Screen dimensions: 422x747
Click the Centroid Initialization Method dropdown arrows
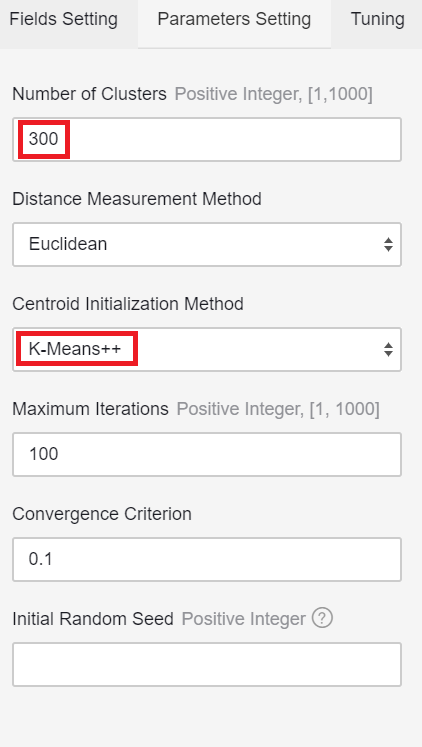point(388,349)
